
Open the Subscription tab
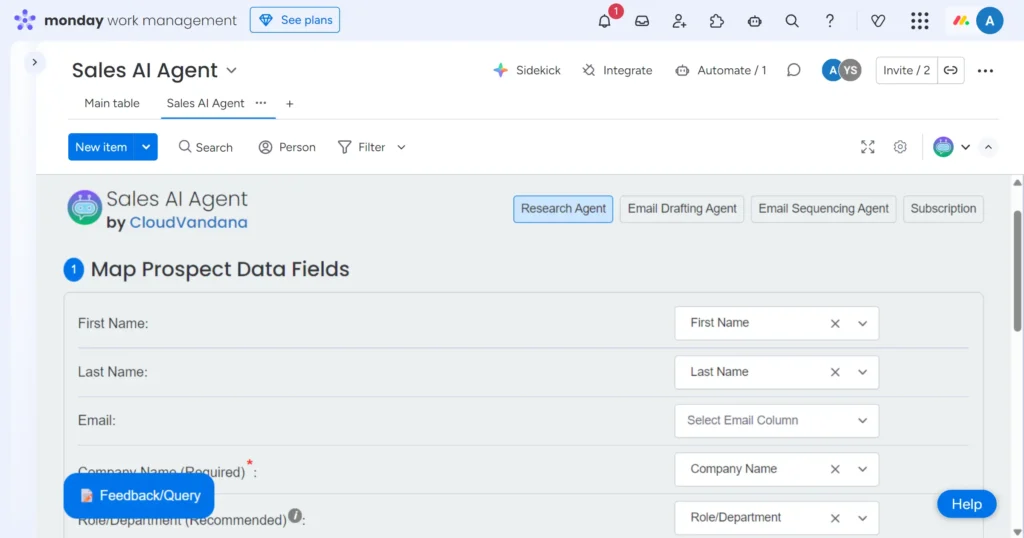pyautogui.click(x=943, y=209)
